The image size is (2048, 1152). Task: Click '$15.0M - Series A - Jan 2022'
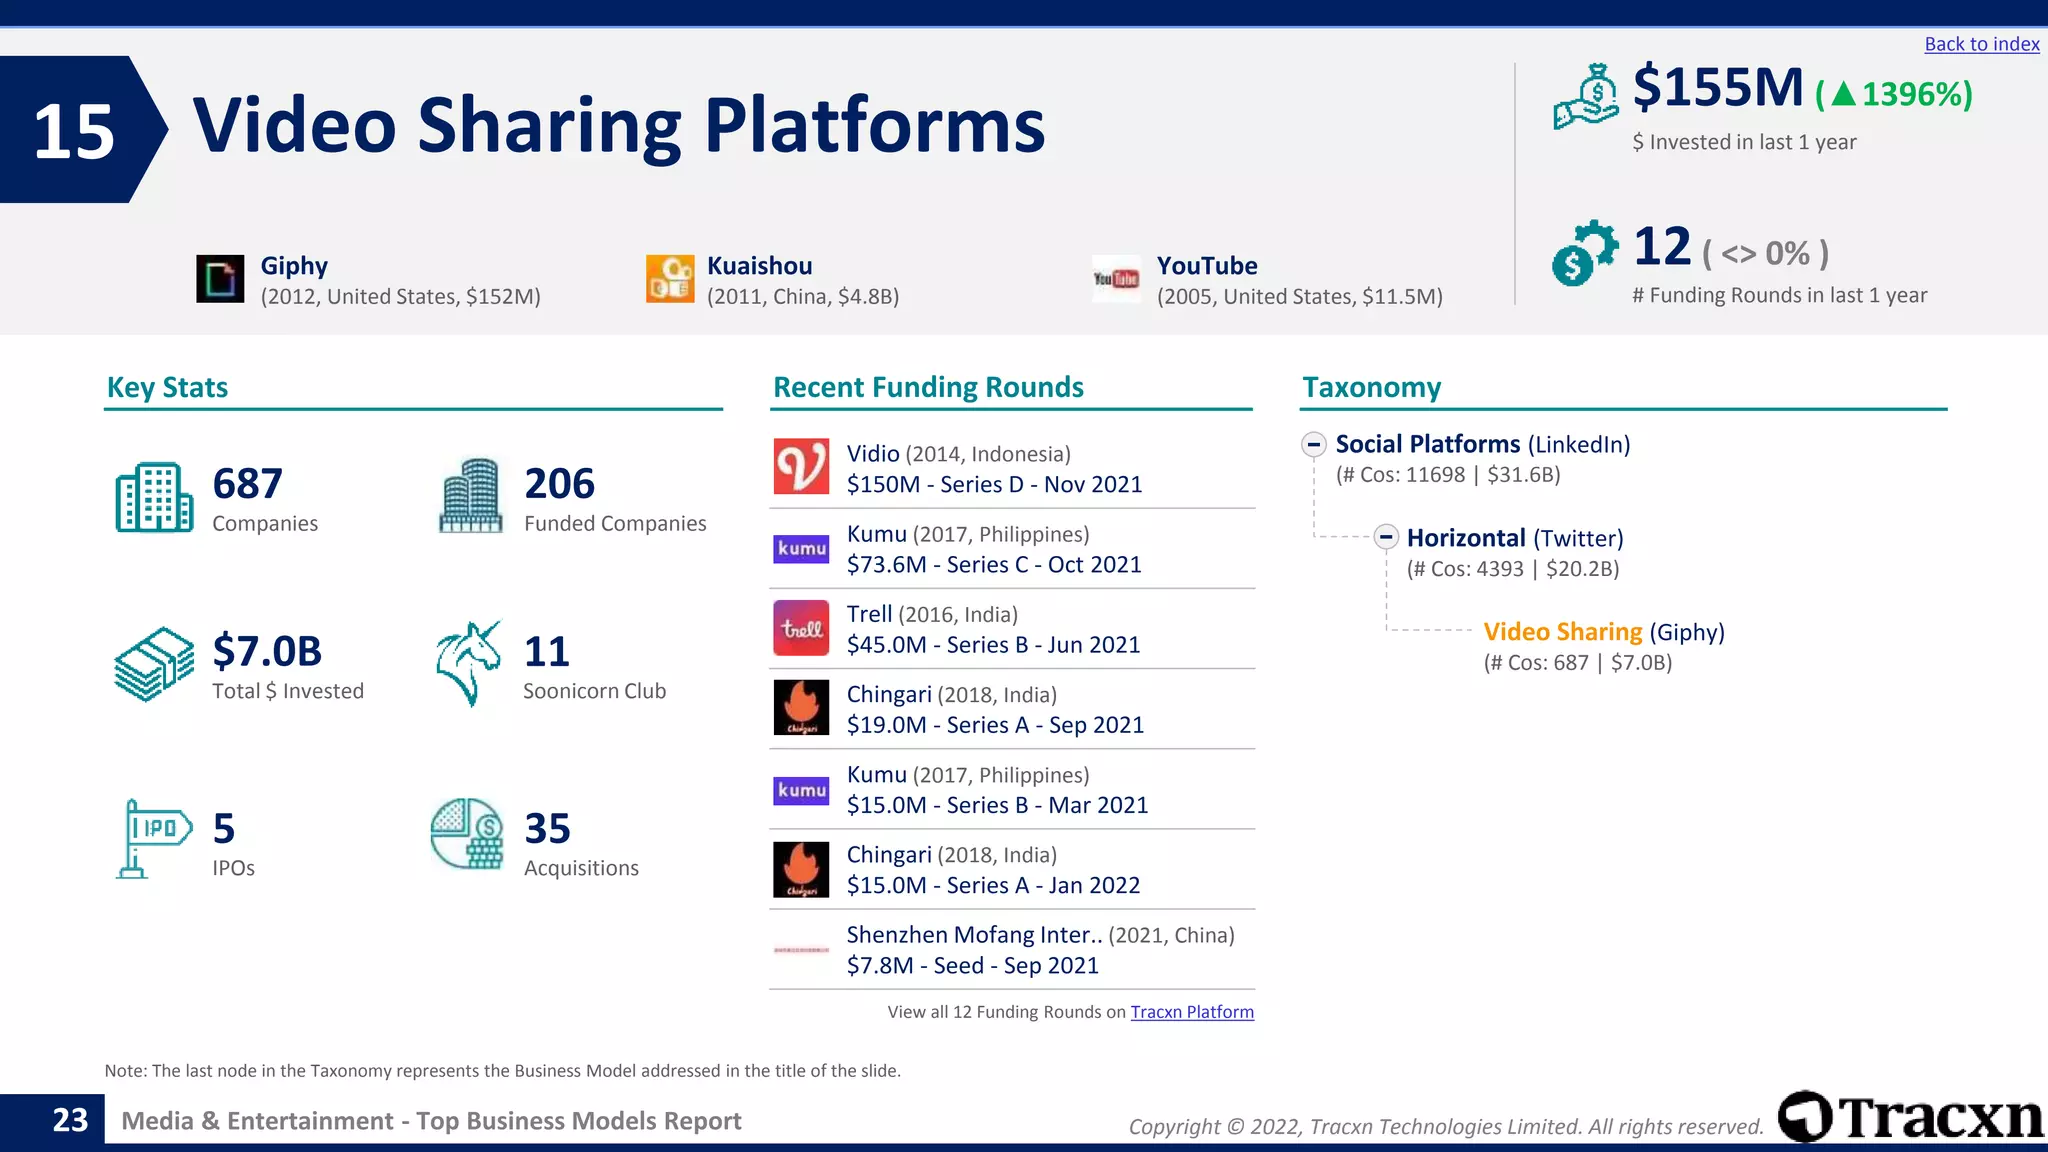click(x=994, y=885)
